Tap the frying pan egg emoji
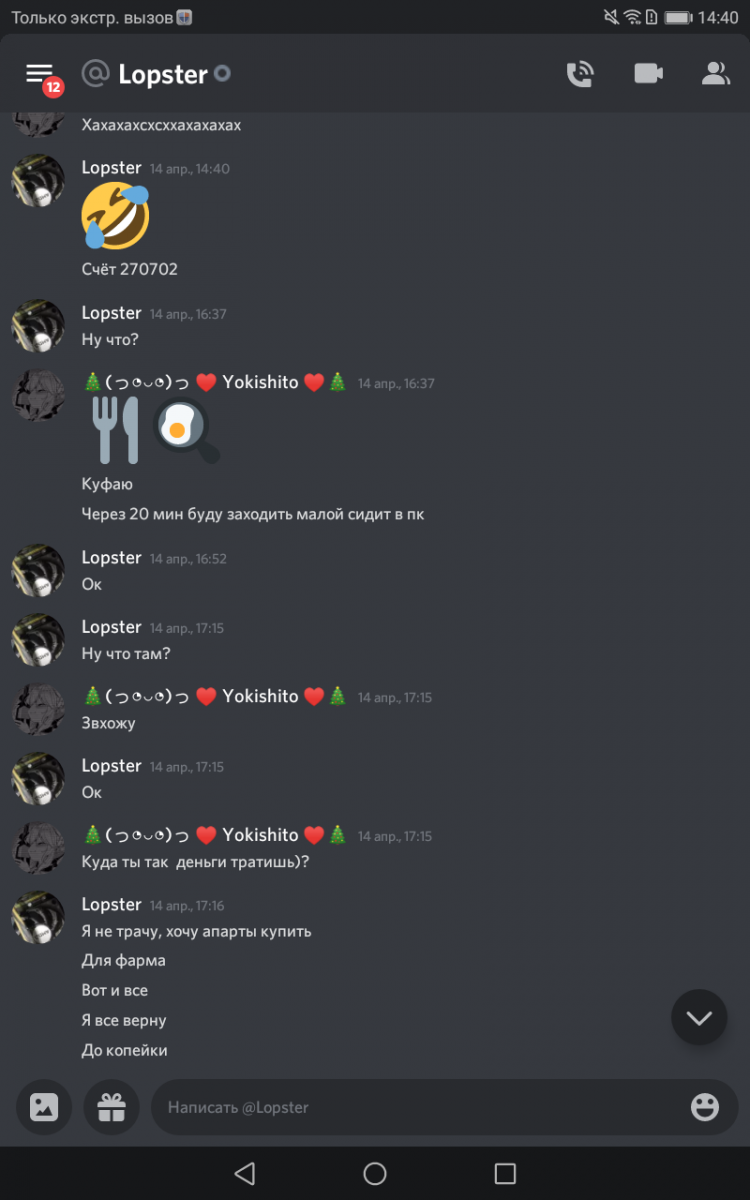The image size is (750, 1200). (187, 432)
